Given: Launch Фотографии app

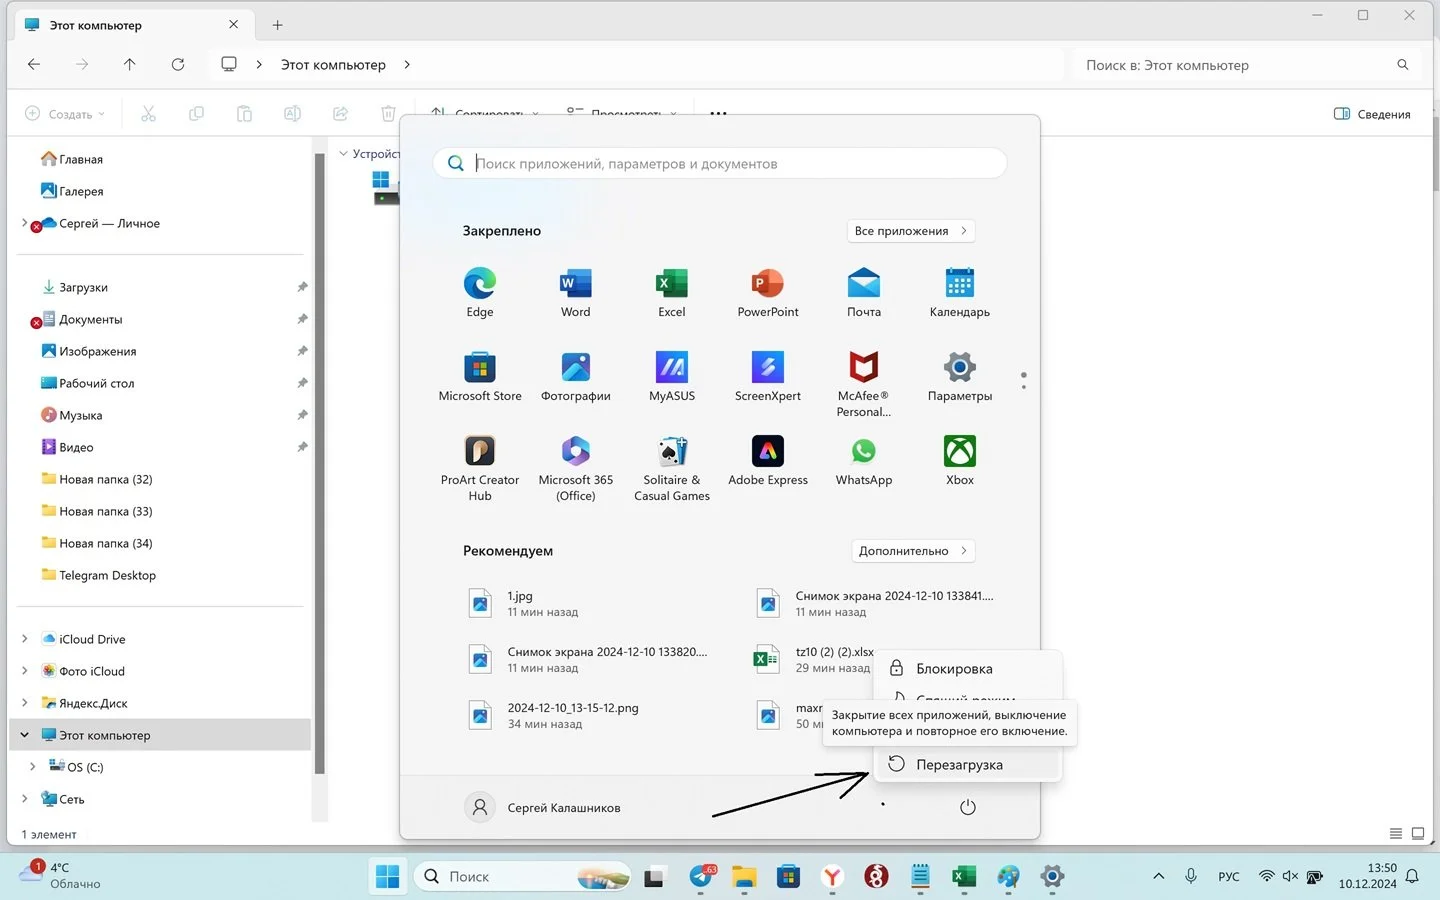Looking at the screenshot, I should [575, 377].
